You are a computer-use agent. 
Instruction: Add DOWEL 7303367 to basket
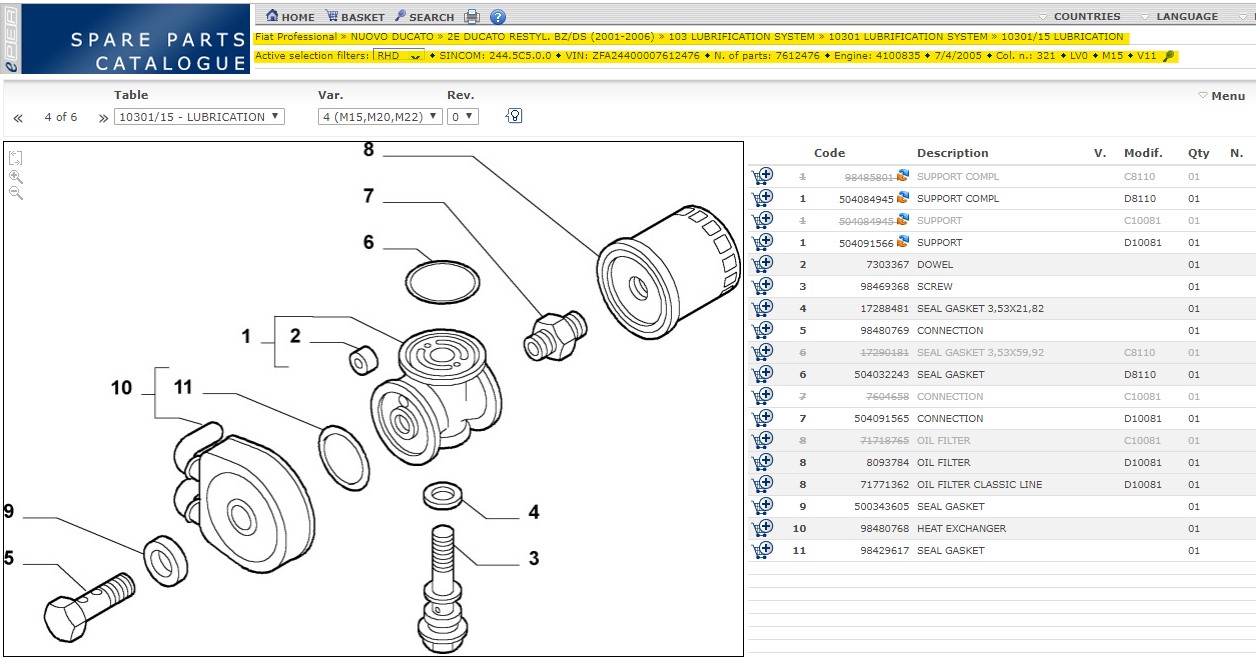763,264
